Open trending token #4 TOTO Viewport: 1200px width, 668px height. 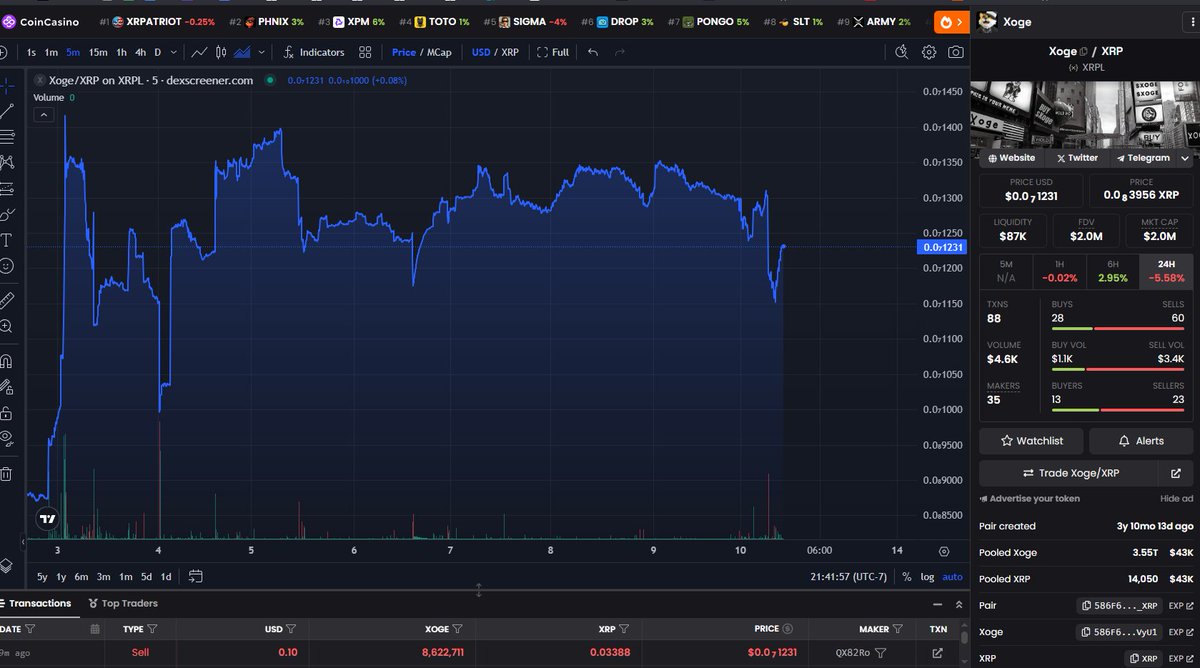[434, 21]
